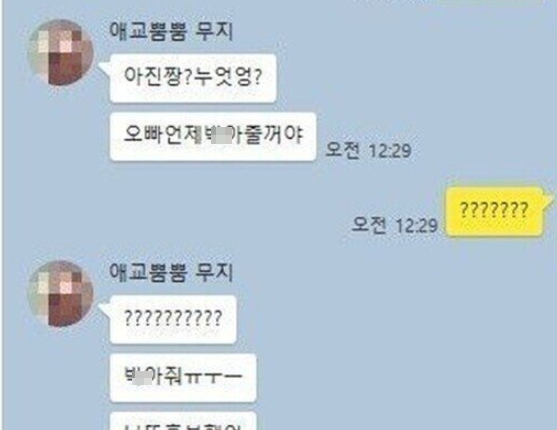Select the lower sender name 애교뿜뿜 무지

(x=171, y=272)
